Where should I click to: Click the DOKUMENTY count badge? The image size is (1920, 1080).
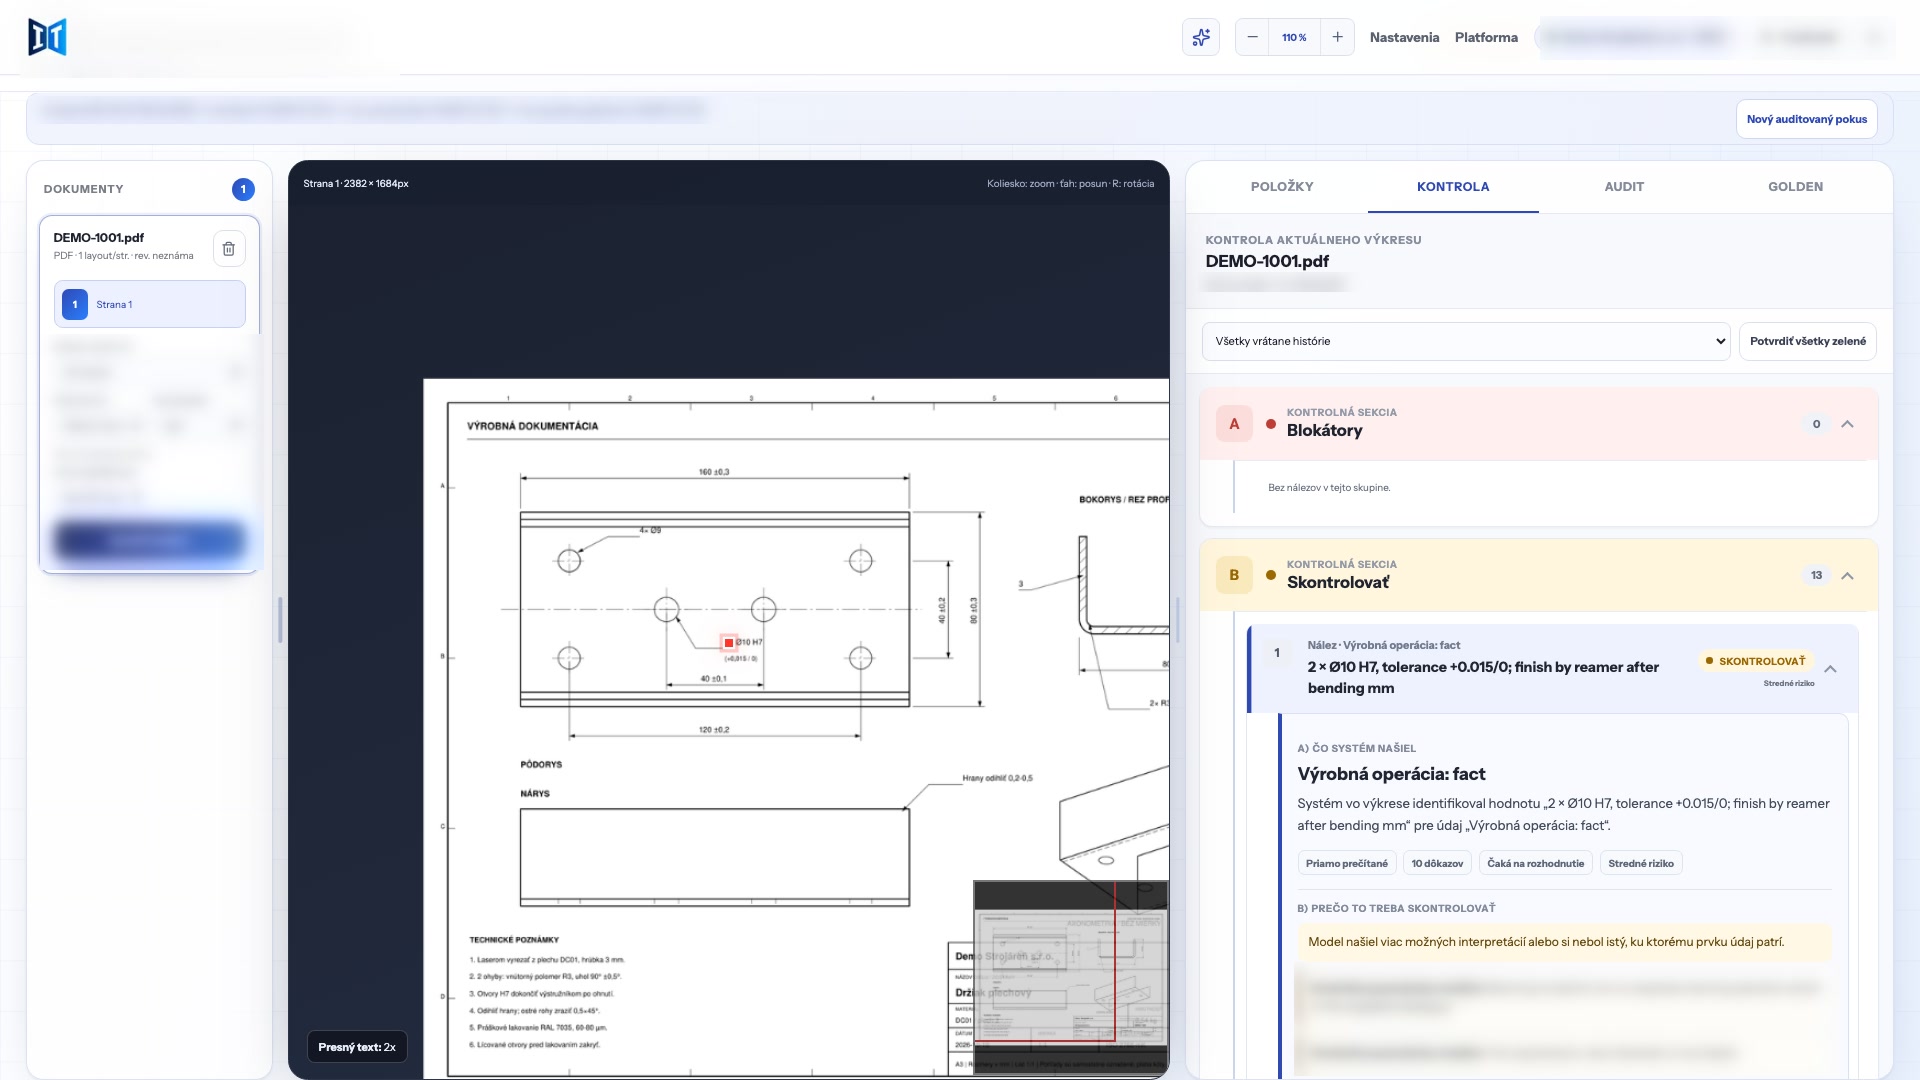[243, 189]
